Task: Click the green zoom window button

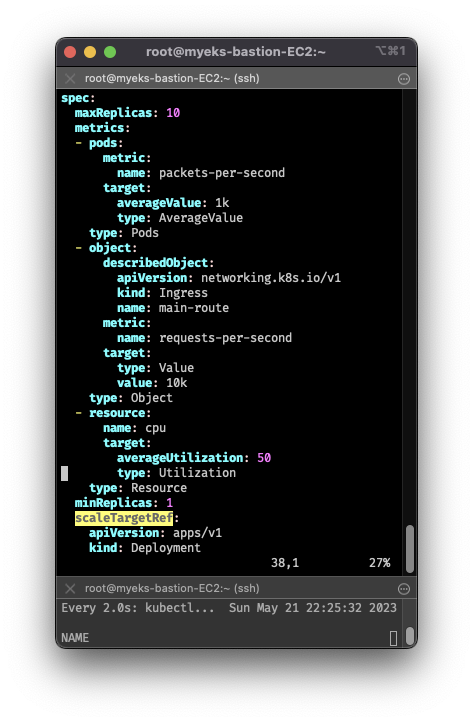Action: tap(110, 52)
